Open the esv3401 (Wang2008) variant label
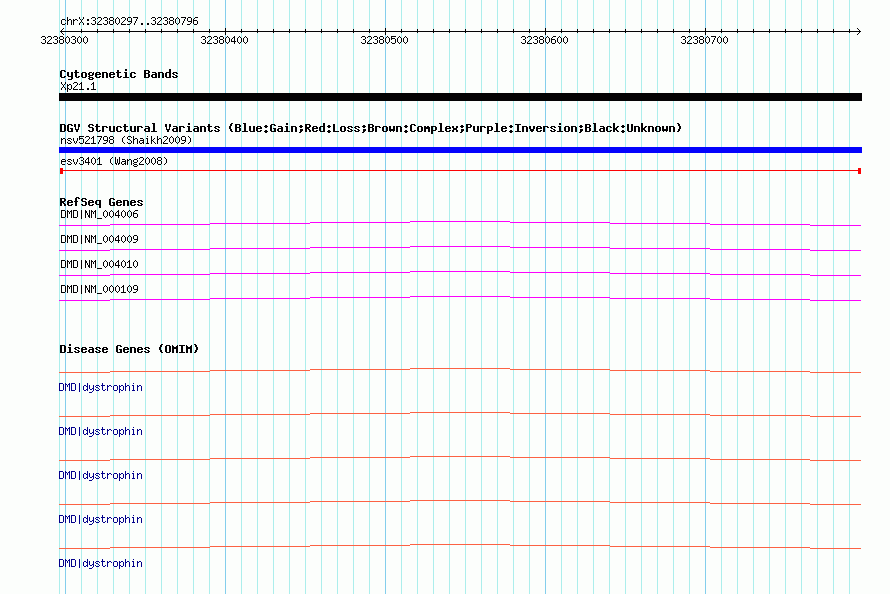Screen dimensions: 890x594 pyautogui.click(x=114, y=161)
